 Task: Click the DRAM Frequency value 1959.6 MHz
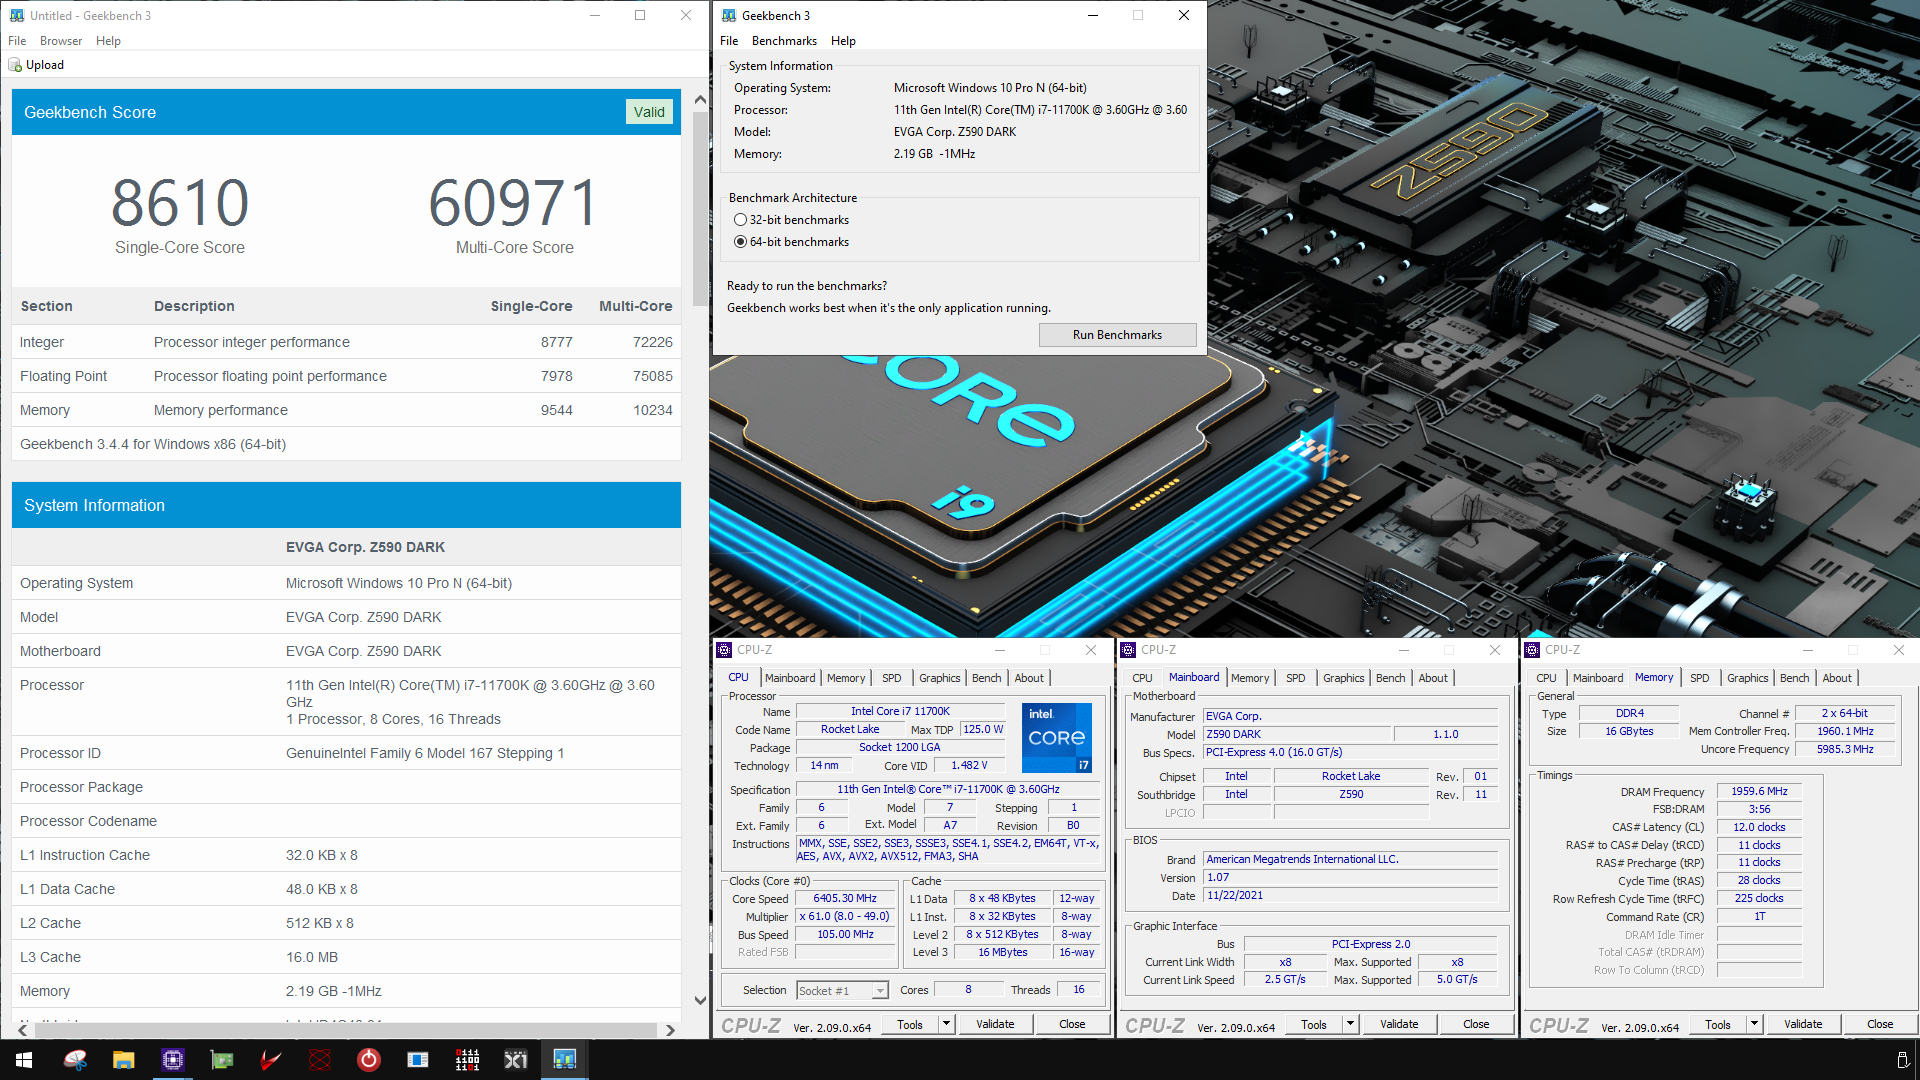tap(1759, 791)
